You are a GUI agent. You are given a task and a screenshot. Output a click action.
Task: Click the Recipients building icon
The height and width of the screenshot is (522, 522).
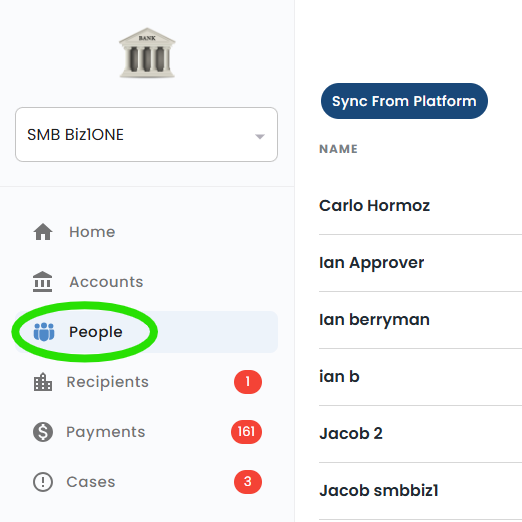(43, 382)
